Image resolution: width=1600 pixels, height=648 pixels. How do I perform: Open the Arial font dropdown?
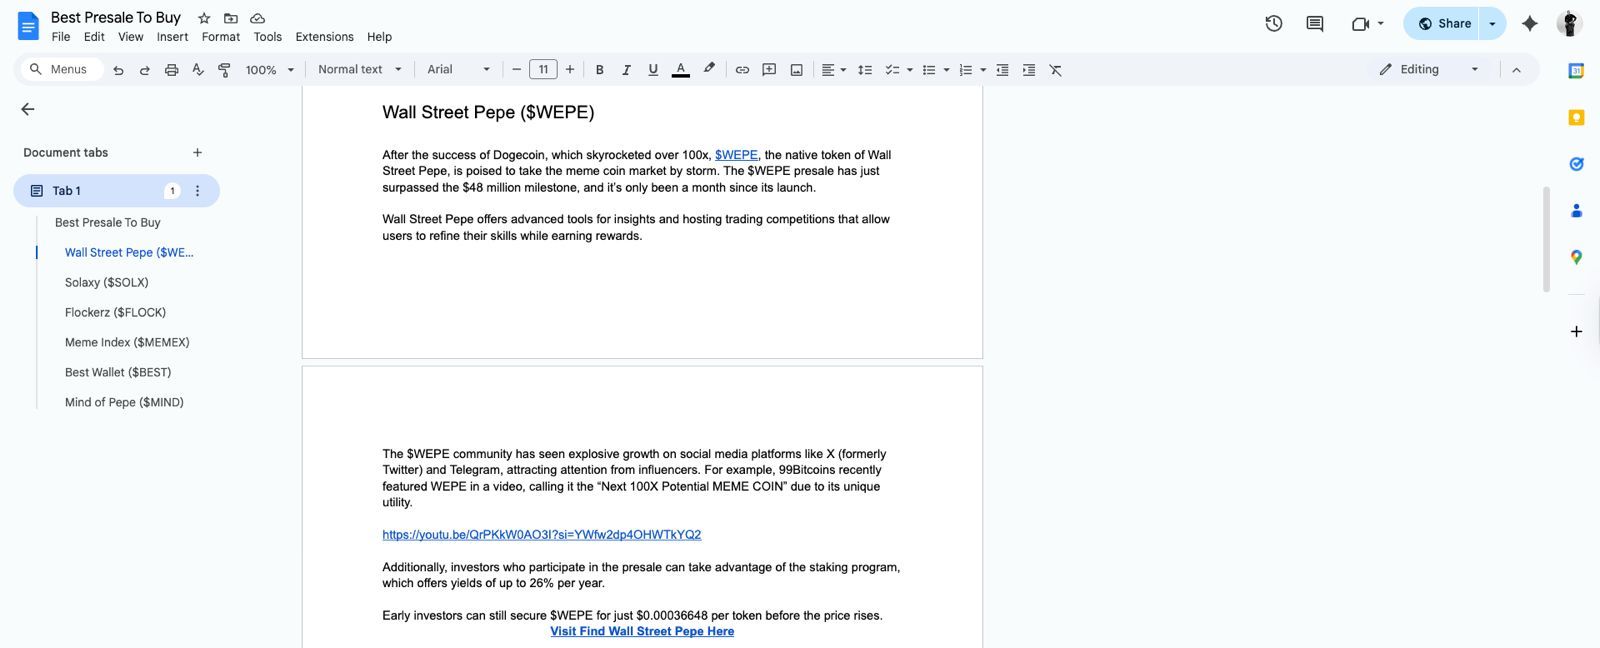click(458, 70)
